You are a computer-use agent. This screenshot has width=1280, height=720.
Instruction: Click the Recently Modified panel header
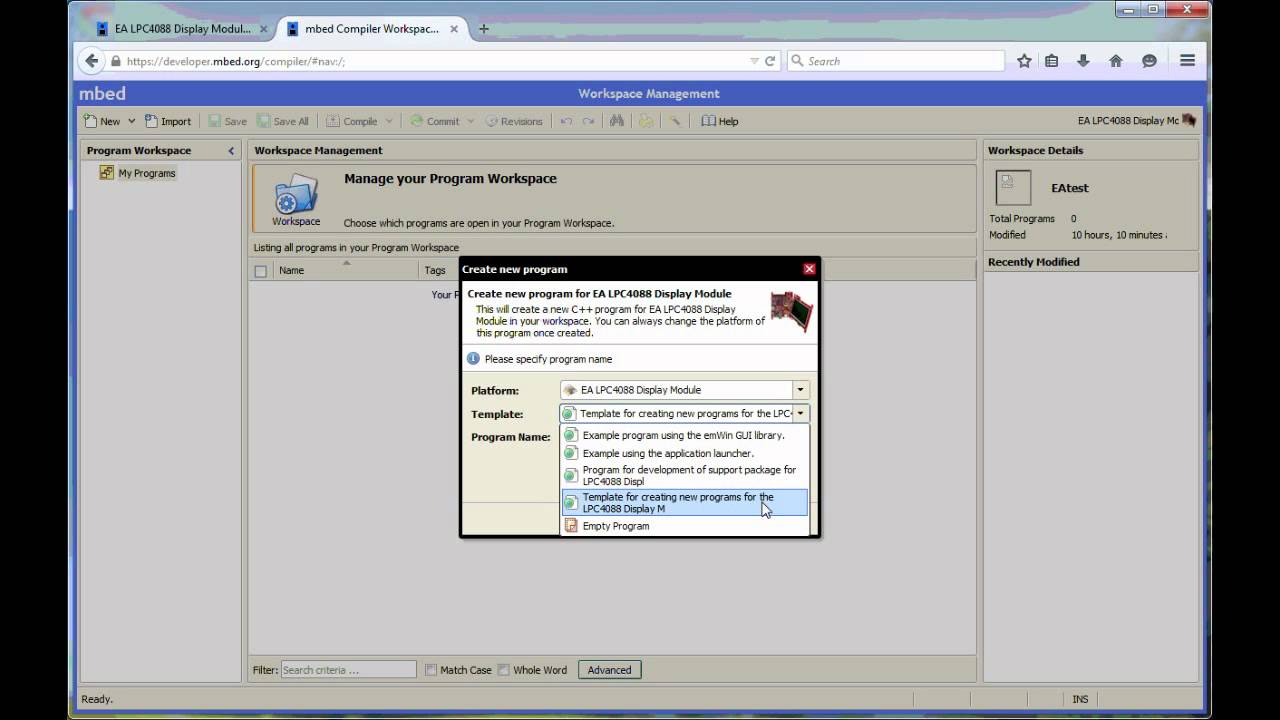1091,262
